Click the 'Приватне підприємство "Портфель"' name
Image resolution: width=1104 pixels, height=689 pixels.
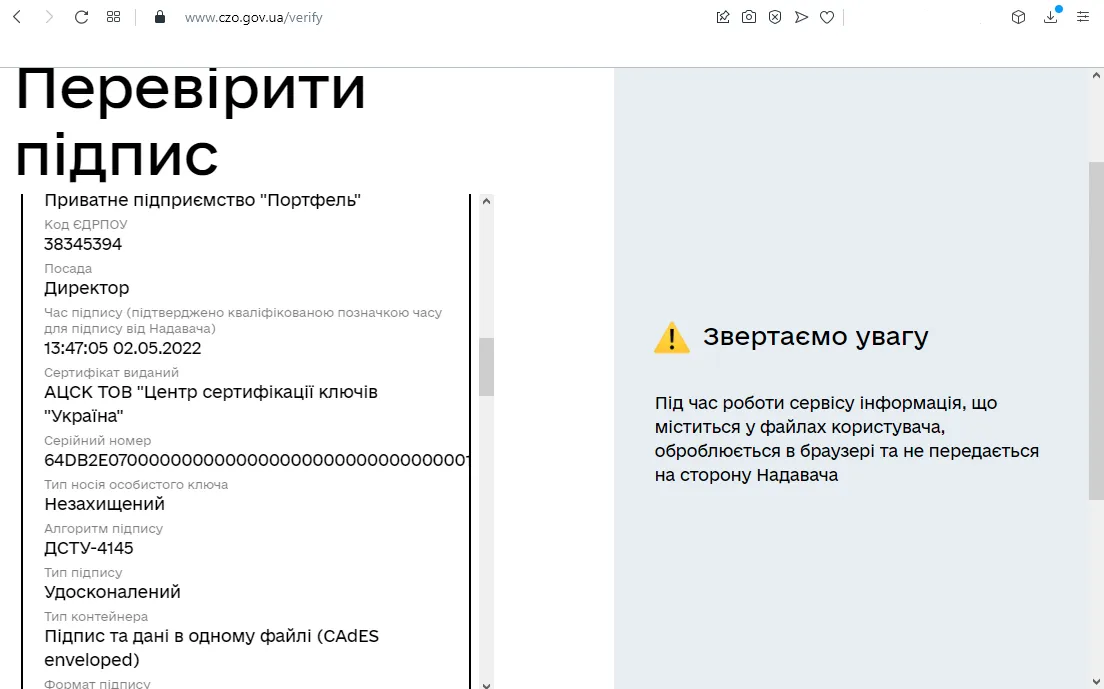(203, 200)
